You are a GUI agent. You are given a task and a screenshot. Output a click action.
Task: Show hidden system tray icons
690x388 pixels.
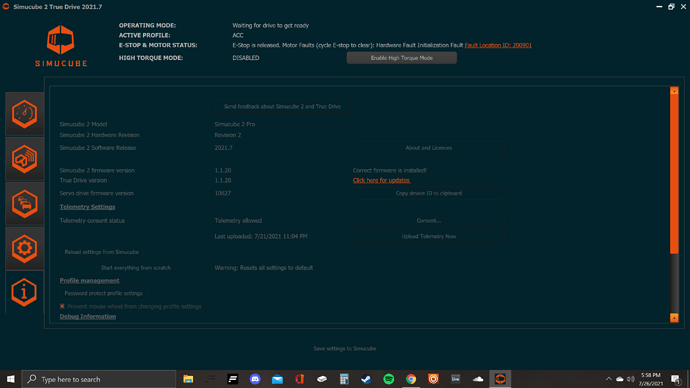point(609,379)
